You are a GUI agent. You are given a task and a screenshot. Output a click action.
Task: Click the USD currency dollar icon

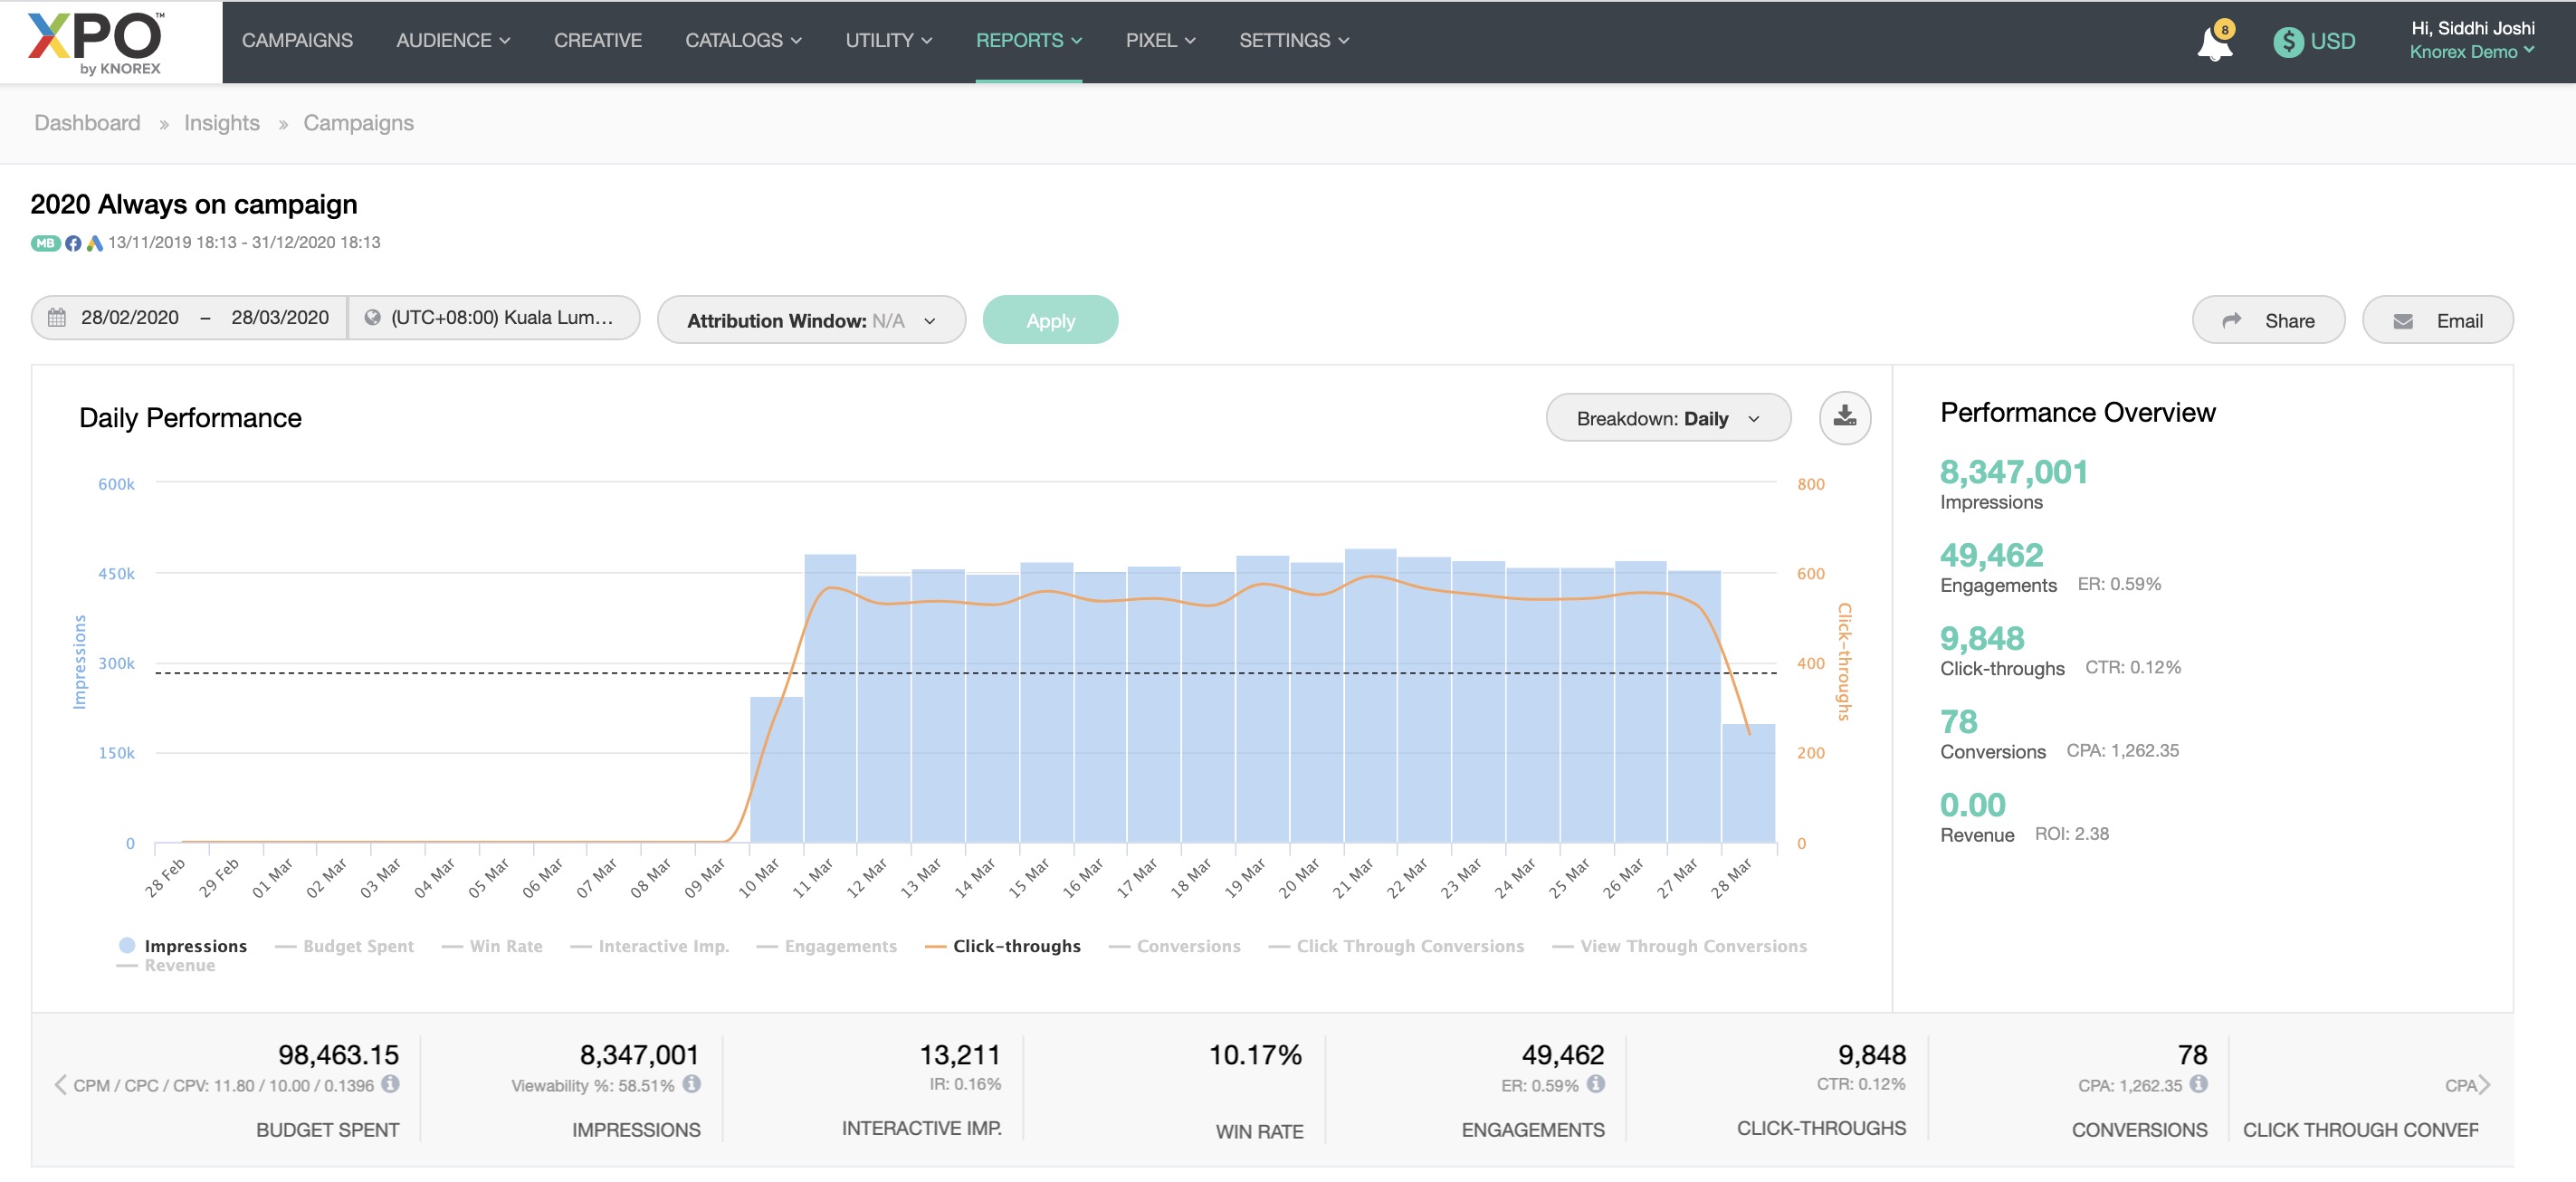[2287, 42]
